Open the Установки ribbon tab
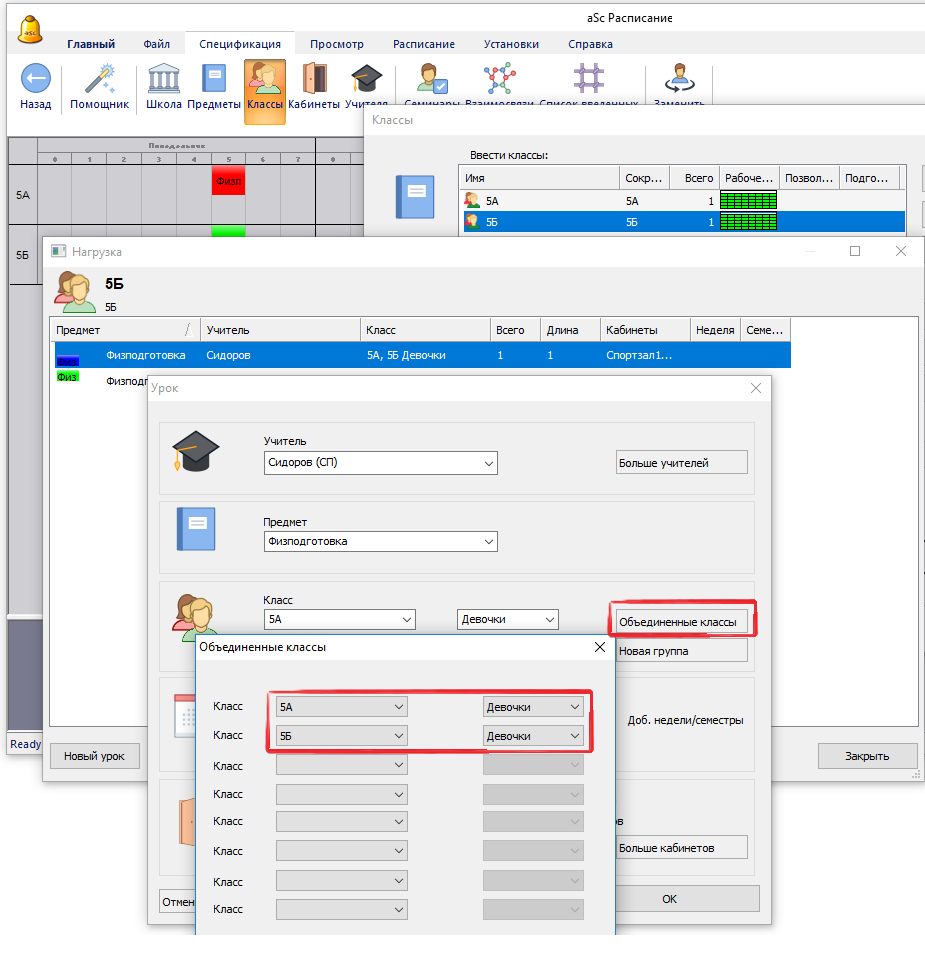The height and width of the screenshot is (967, 925). (511, 44)
